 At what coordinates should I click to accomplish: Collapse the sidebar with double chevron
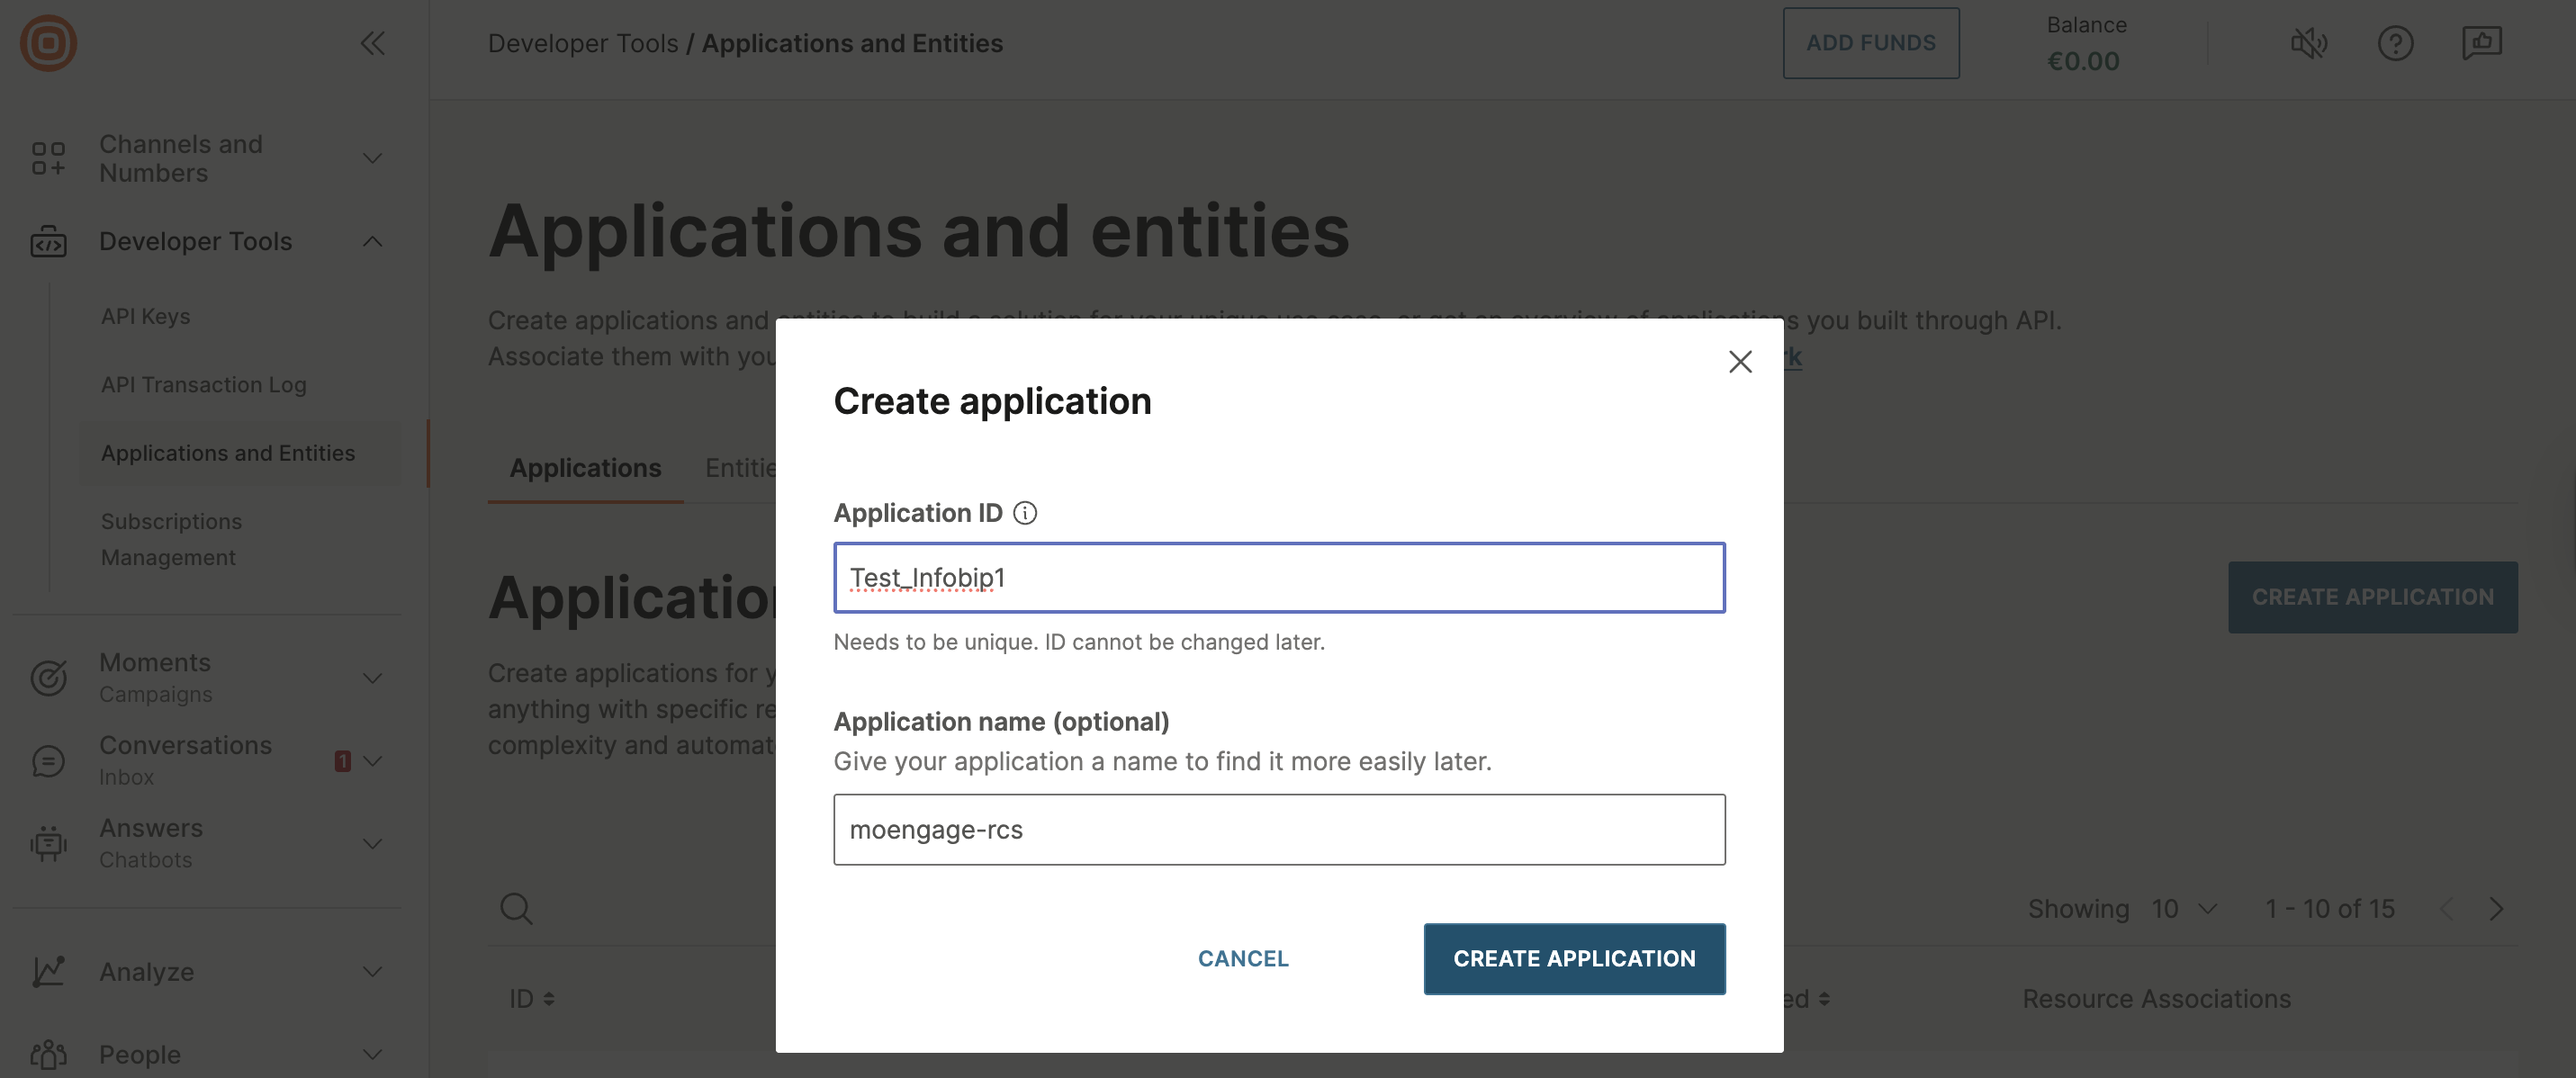click(372, 43)
